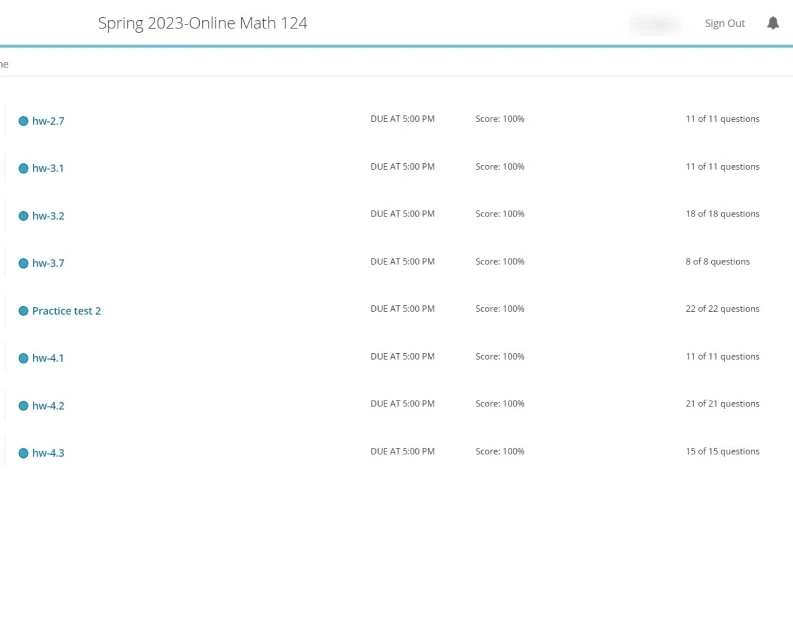This screenshot has height=638, width=793.
Task: Click the status dot beside hw-3.7
Action: (x=24, y=263)
